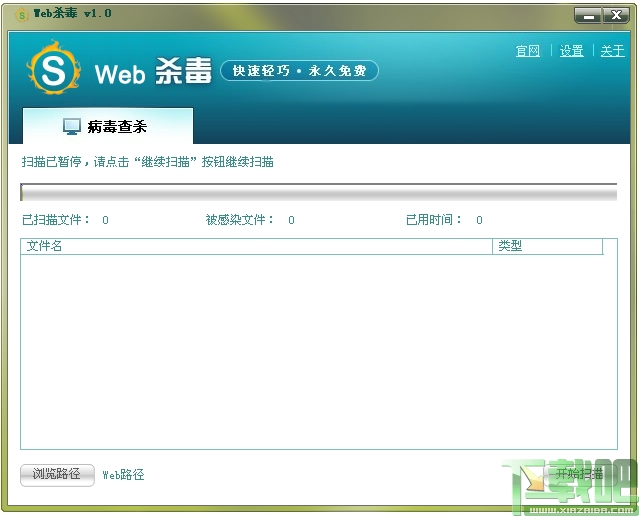The image size is (639, 516).
Task: Click the empty scan results list
Action: point(319,352)
